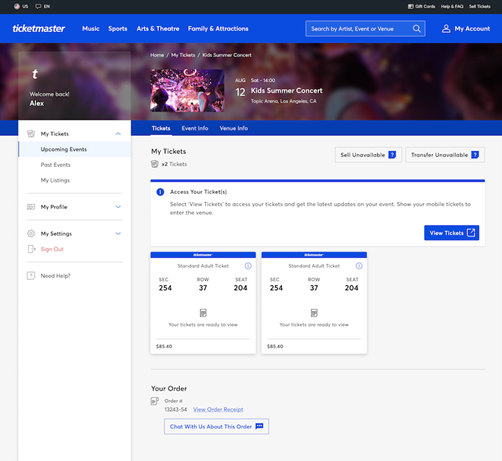Image resolution: width=502 pixels, height=461 pixels.
Task: Open the Music menu
Action: 91,29
